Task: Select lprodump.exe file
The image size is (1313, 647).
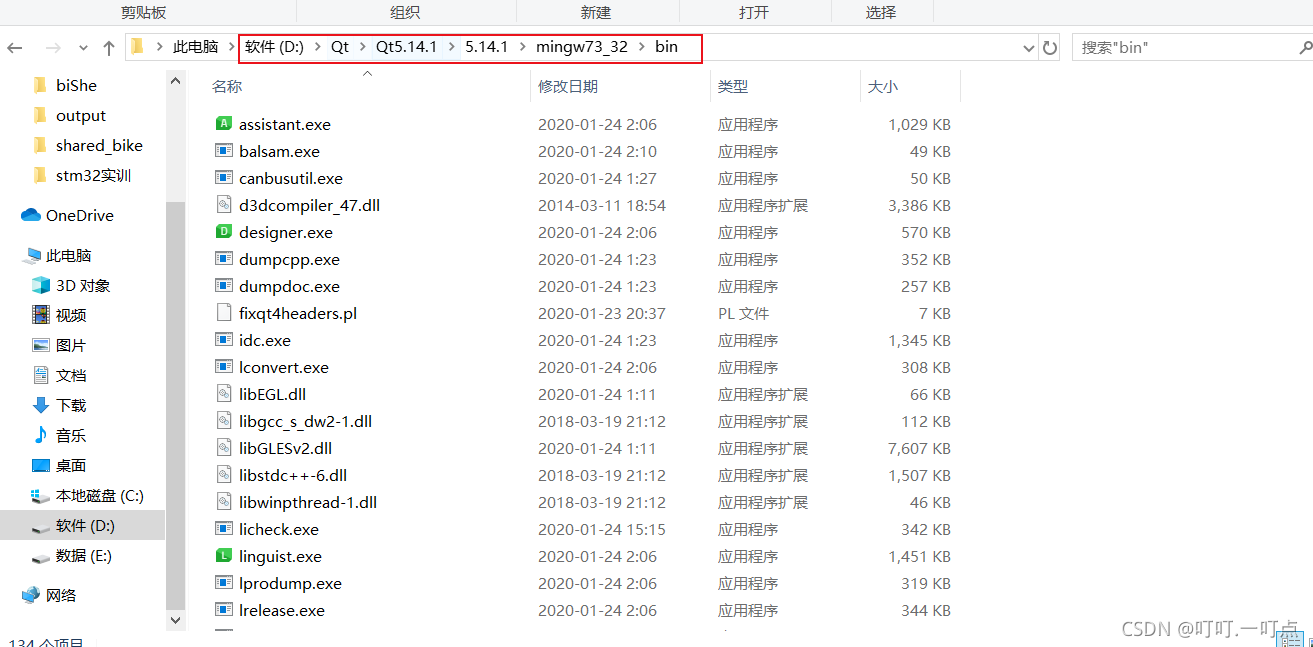Action: click(x=290, y=583)
